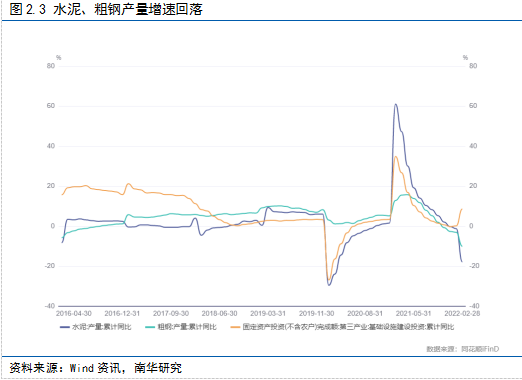This screenshot has width=522, height=380.
Task: Click the 2016-12-31 date label
Action: [x=122, y=314]
